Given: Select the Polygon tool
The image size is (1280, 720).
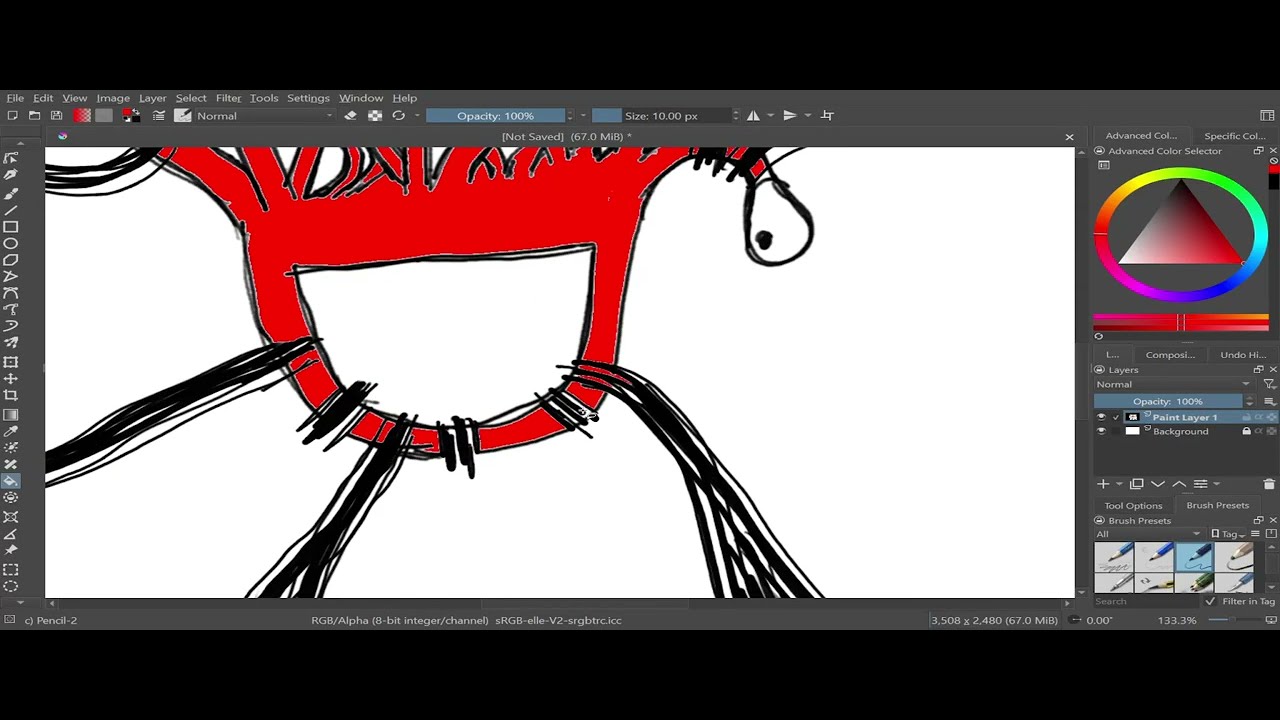Looking at the screenshot, I should 11,260.
